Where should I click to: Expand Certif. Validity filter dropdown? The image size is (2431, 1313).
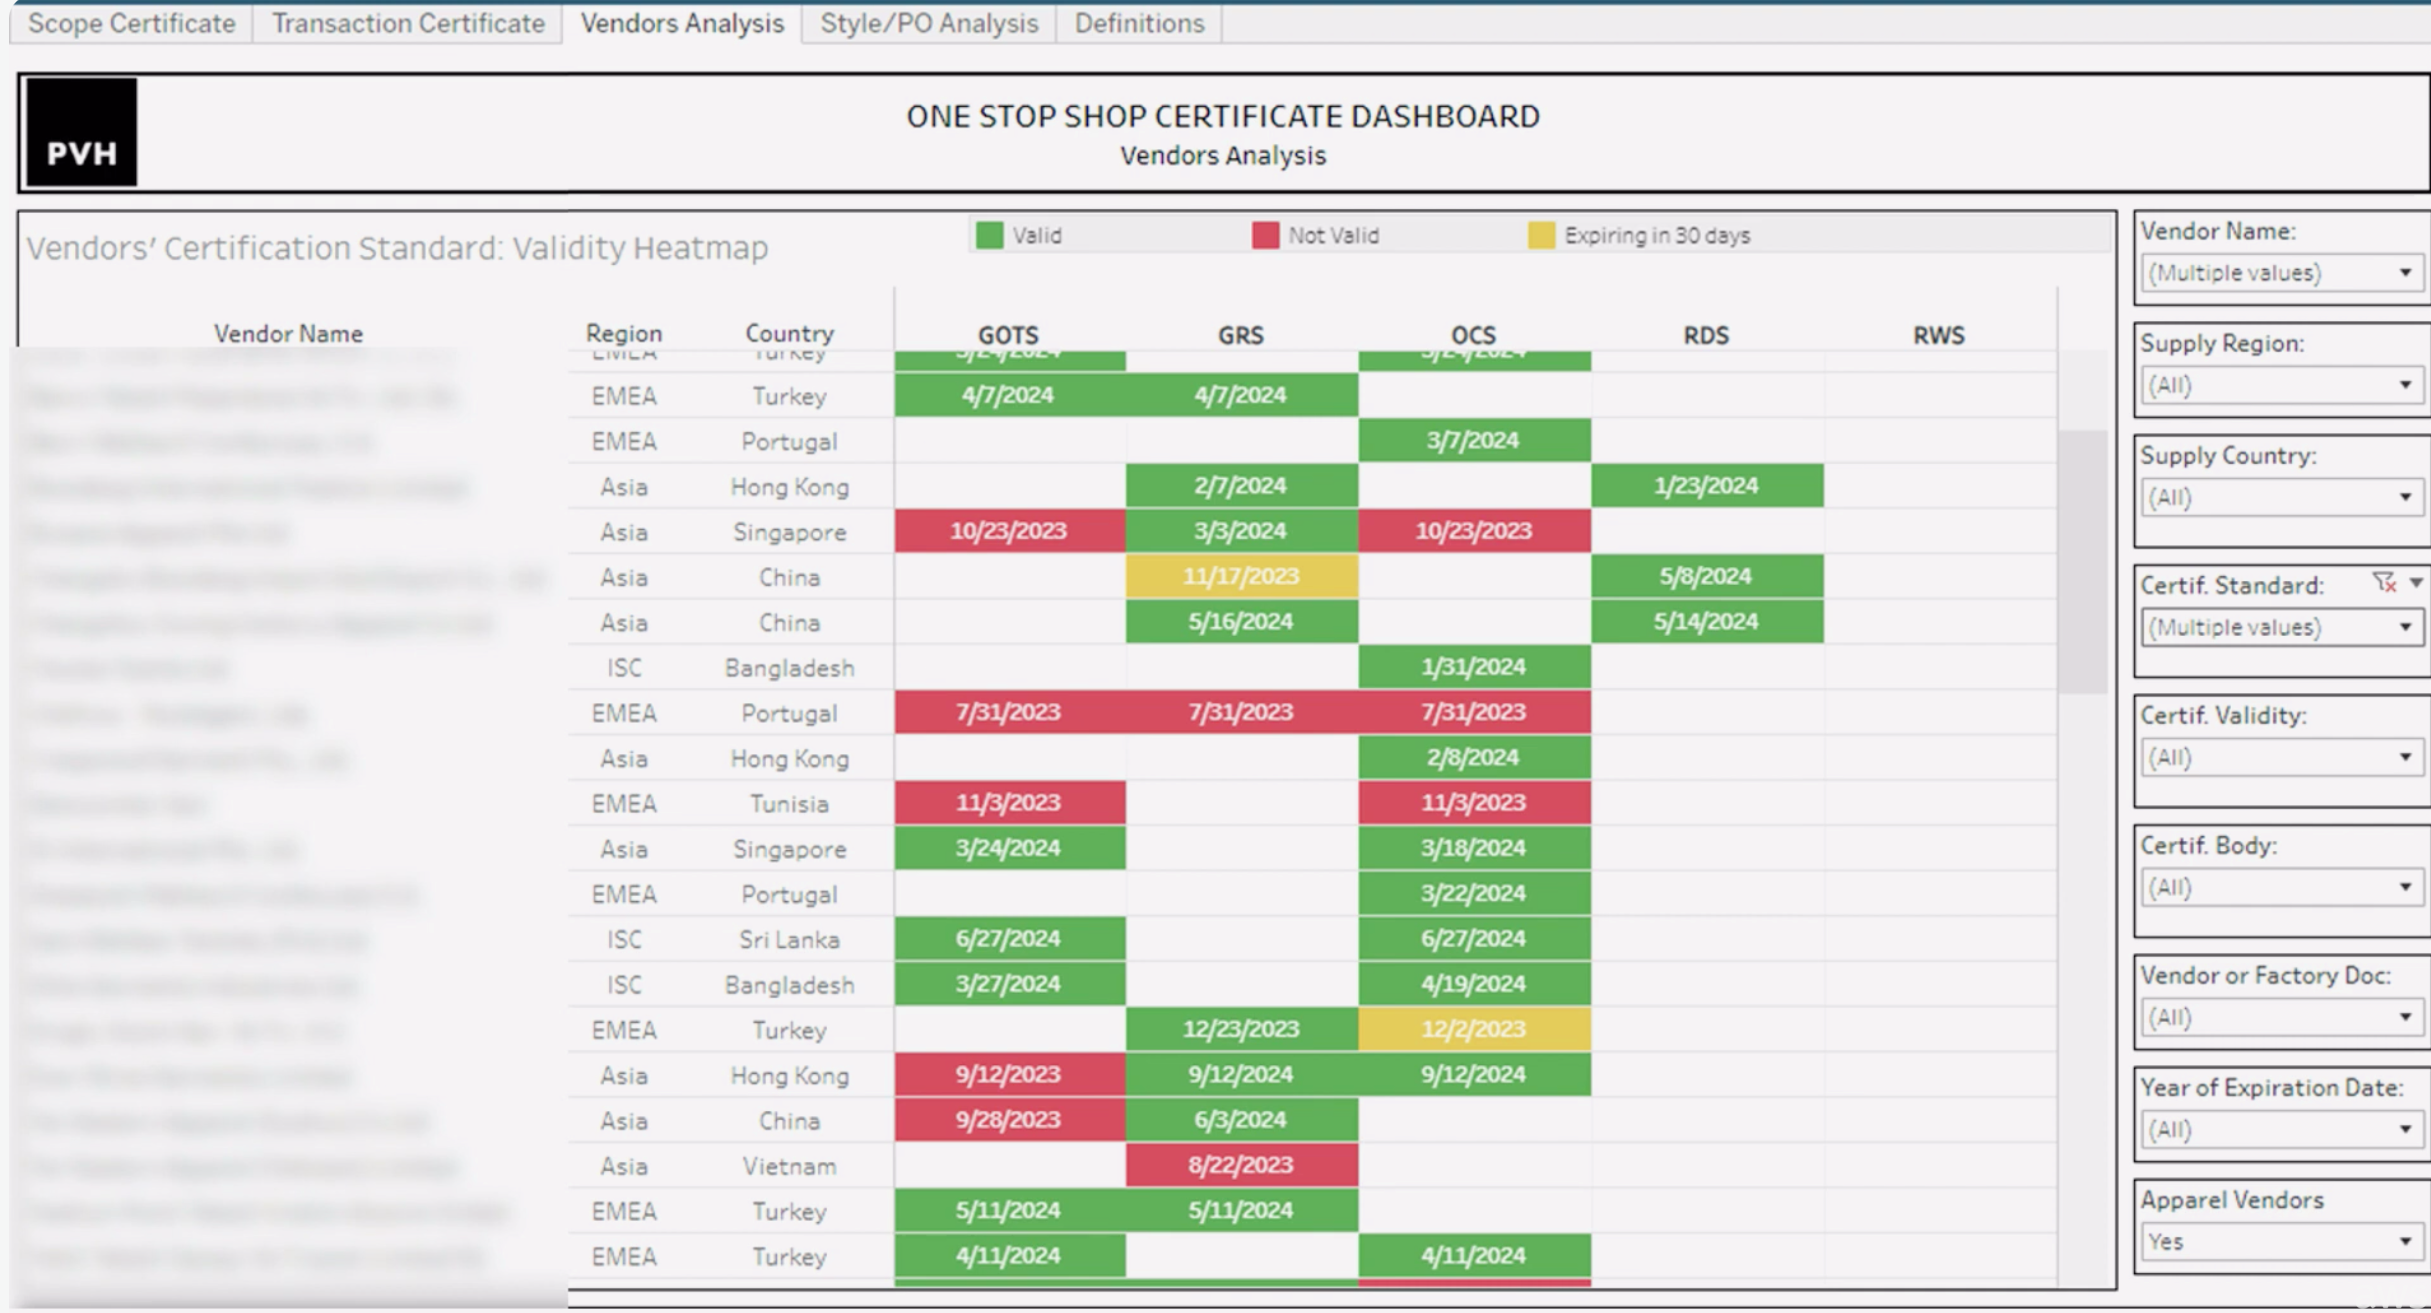pos(2279,757)
